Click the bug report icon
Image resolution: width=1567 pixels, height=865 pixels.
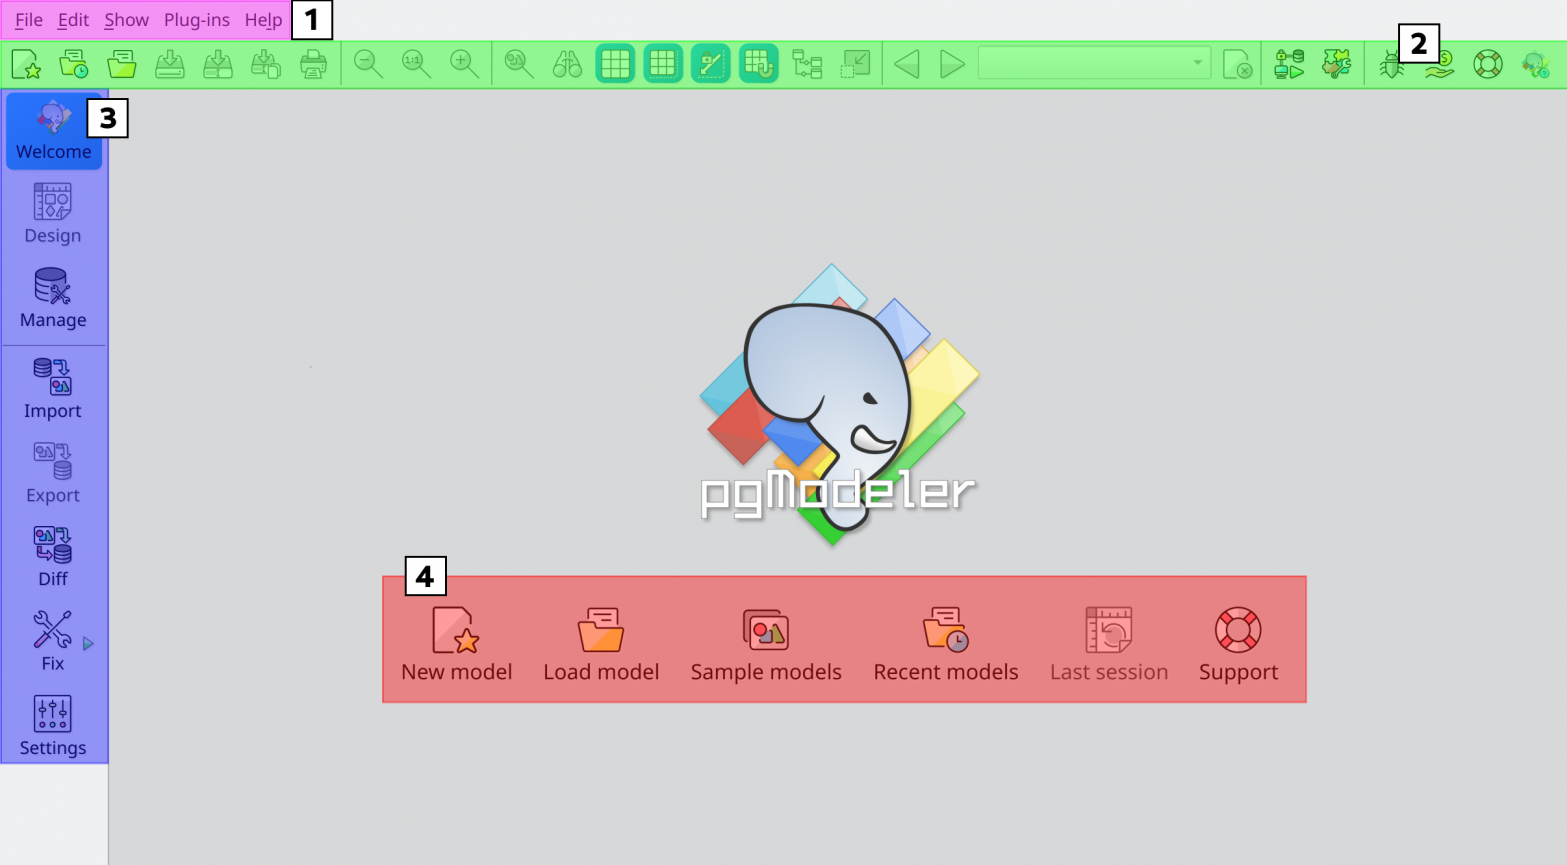tap(1391, 66)
